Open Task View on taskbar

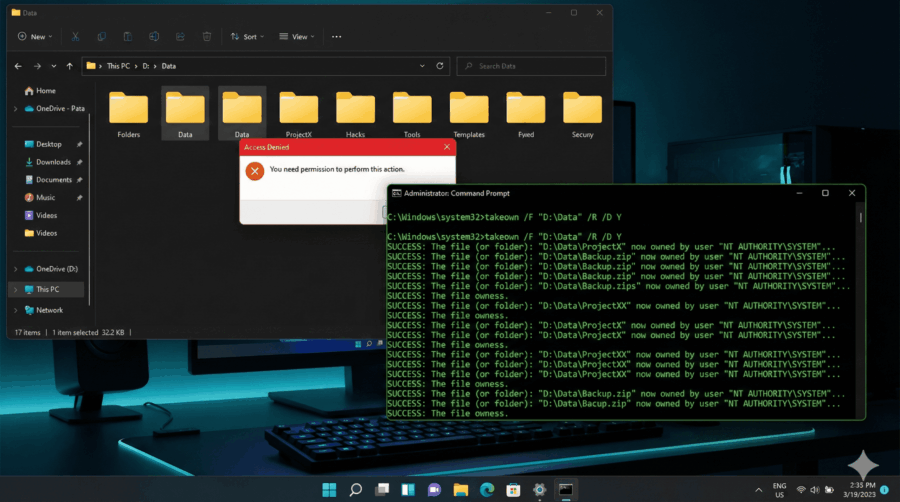[x=382, y=489]
